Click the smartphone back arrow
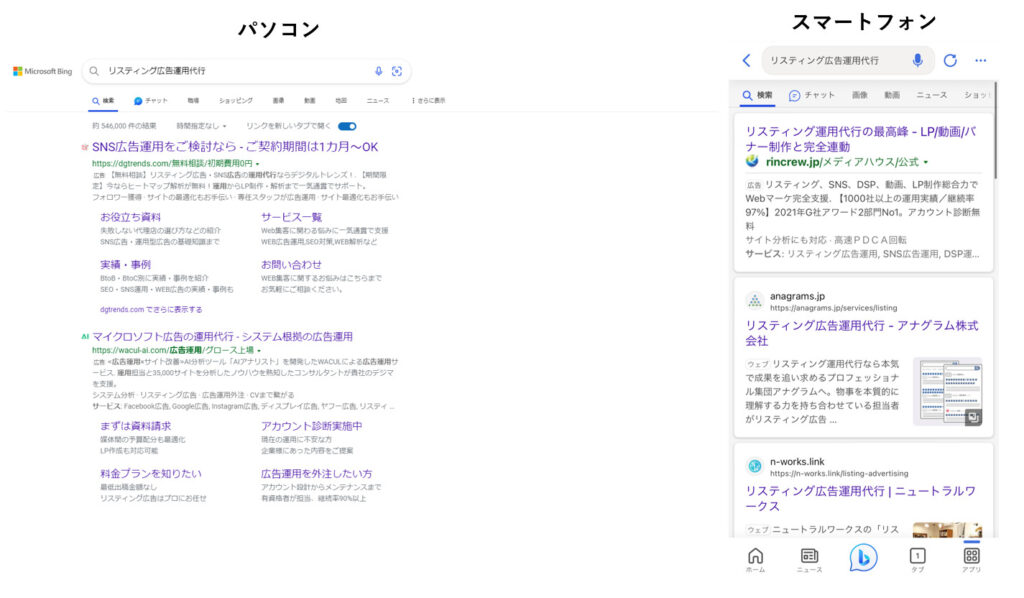The width and height of the screenshot is (1024, 598). click(746, 60)
